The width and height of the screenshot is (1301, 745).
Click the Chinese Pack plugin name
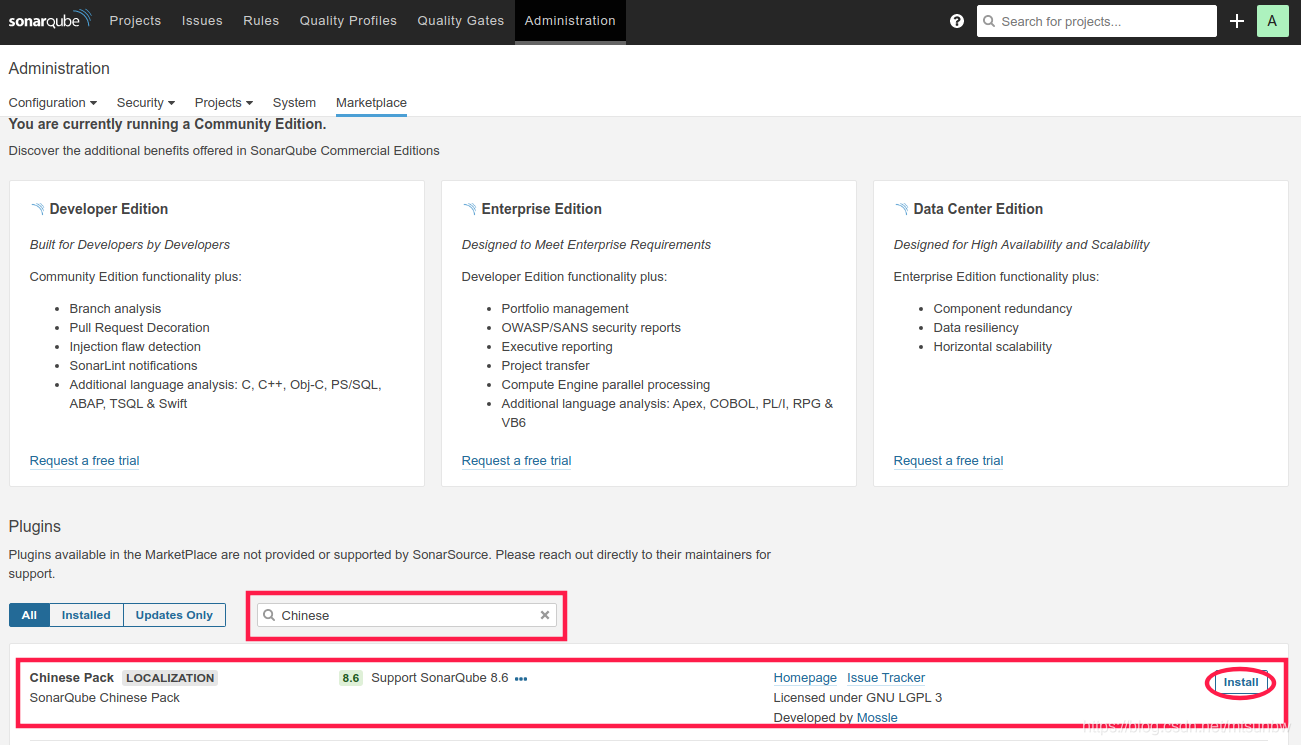click(x=72, y=678)
